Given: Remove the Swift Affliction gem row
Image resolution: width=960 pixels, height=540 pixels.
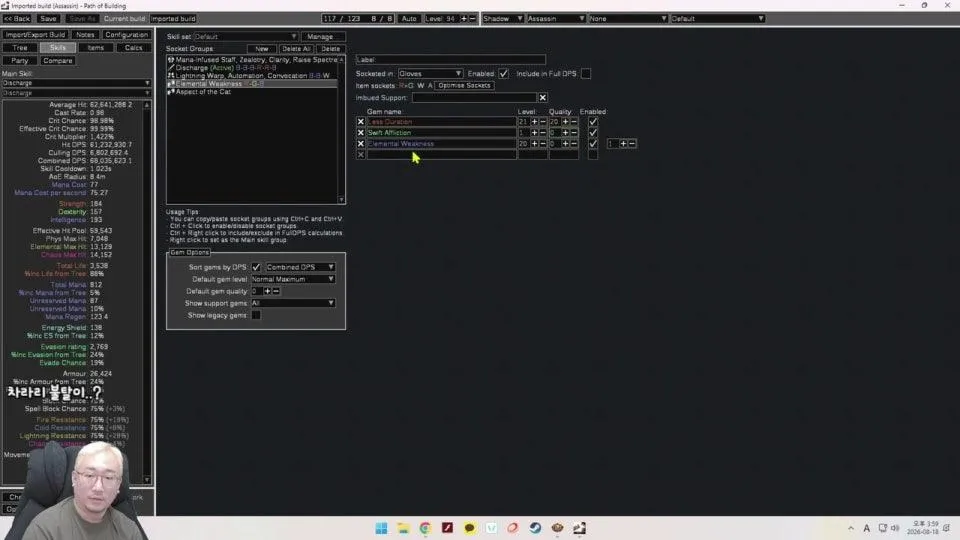Looking at the screenshot, I should click(x=361, y=133).
